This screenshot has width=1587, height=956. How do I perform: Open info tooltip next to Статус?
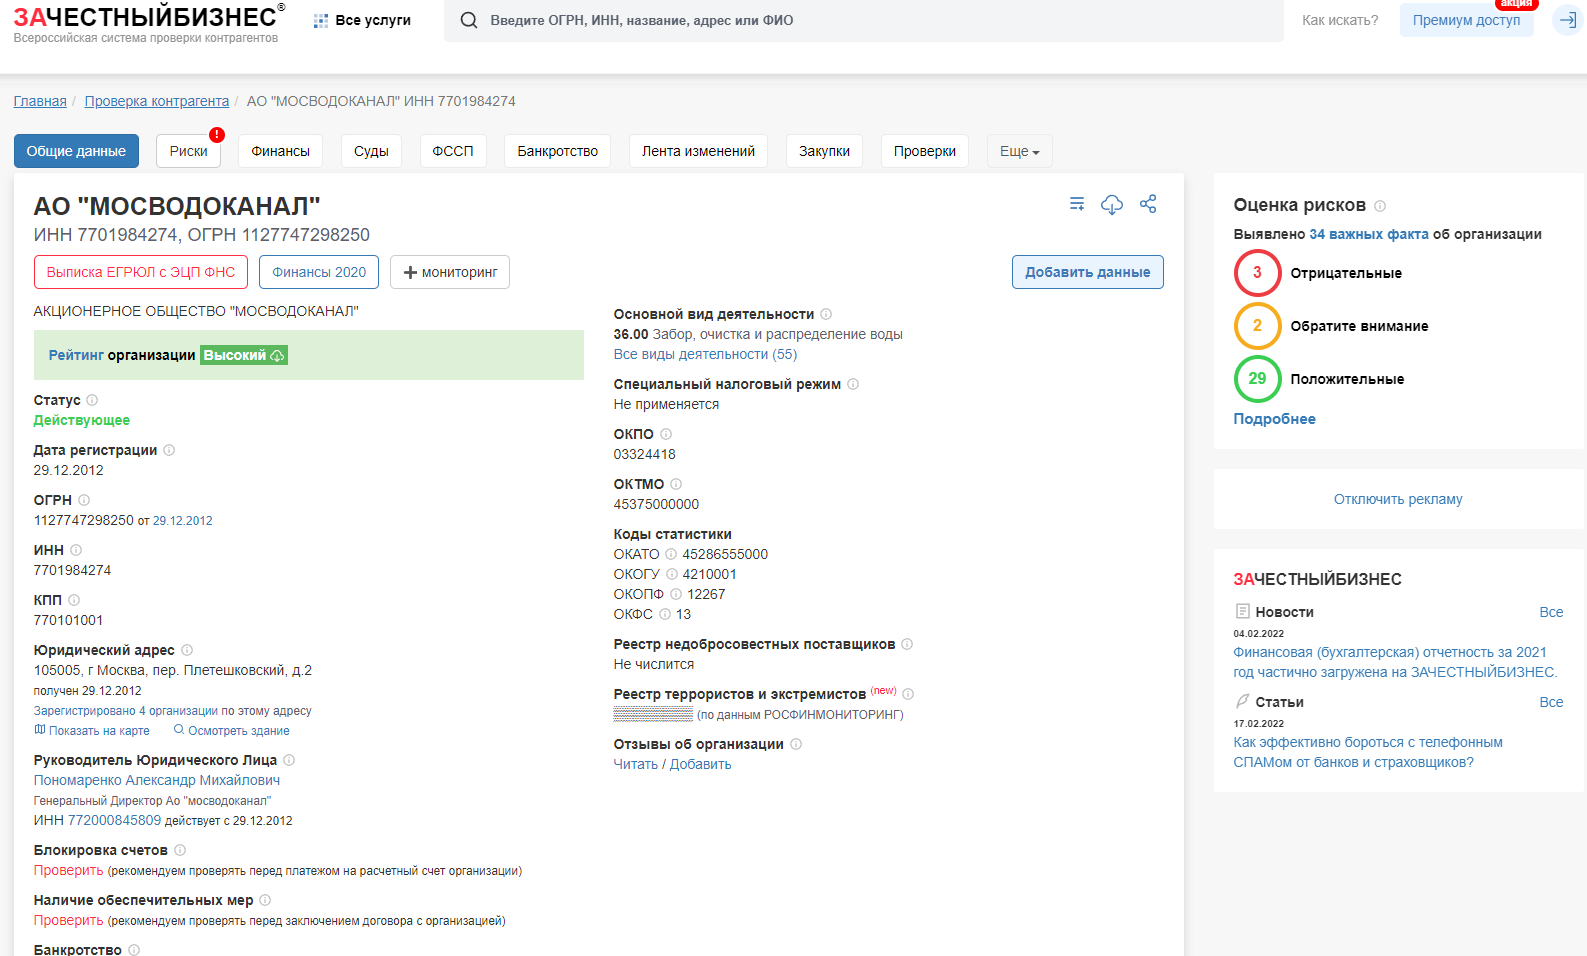click(92, 400)
